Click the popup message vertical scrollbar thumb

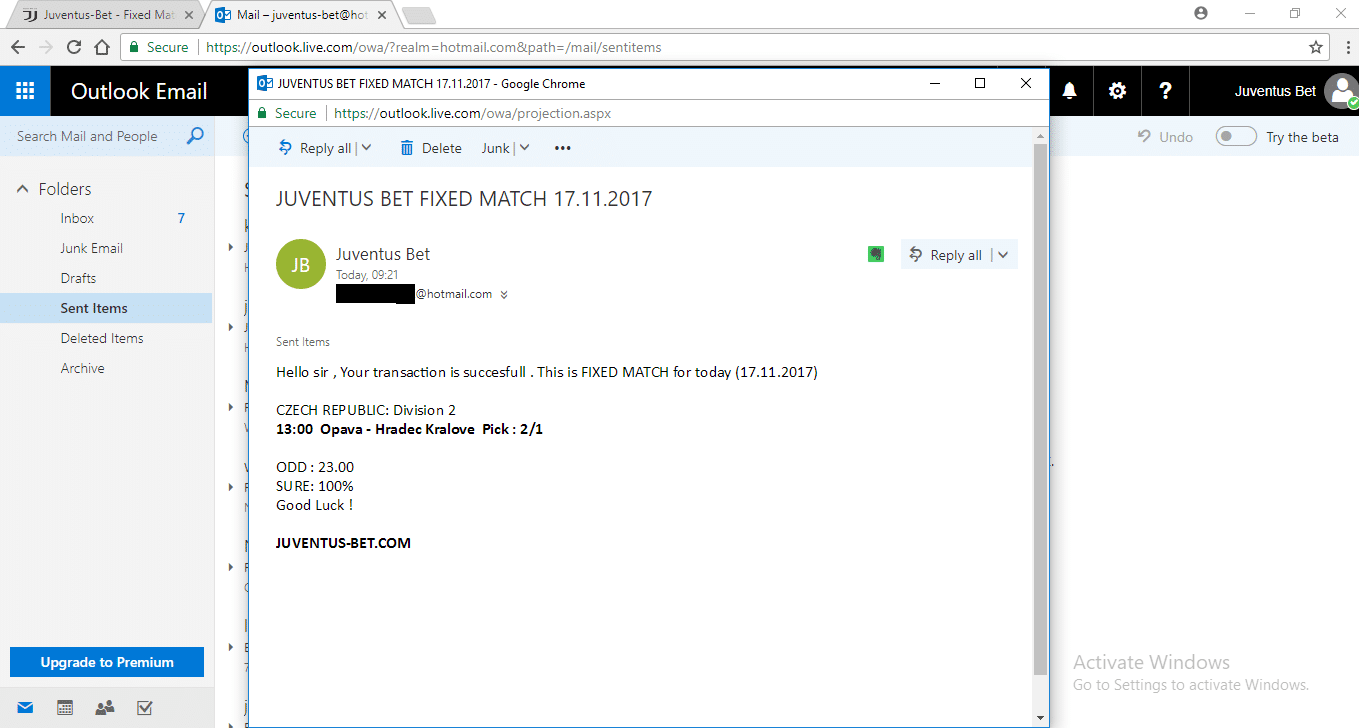[x=1040, y=408]
